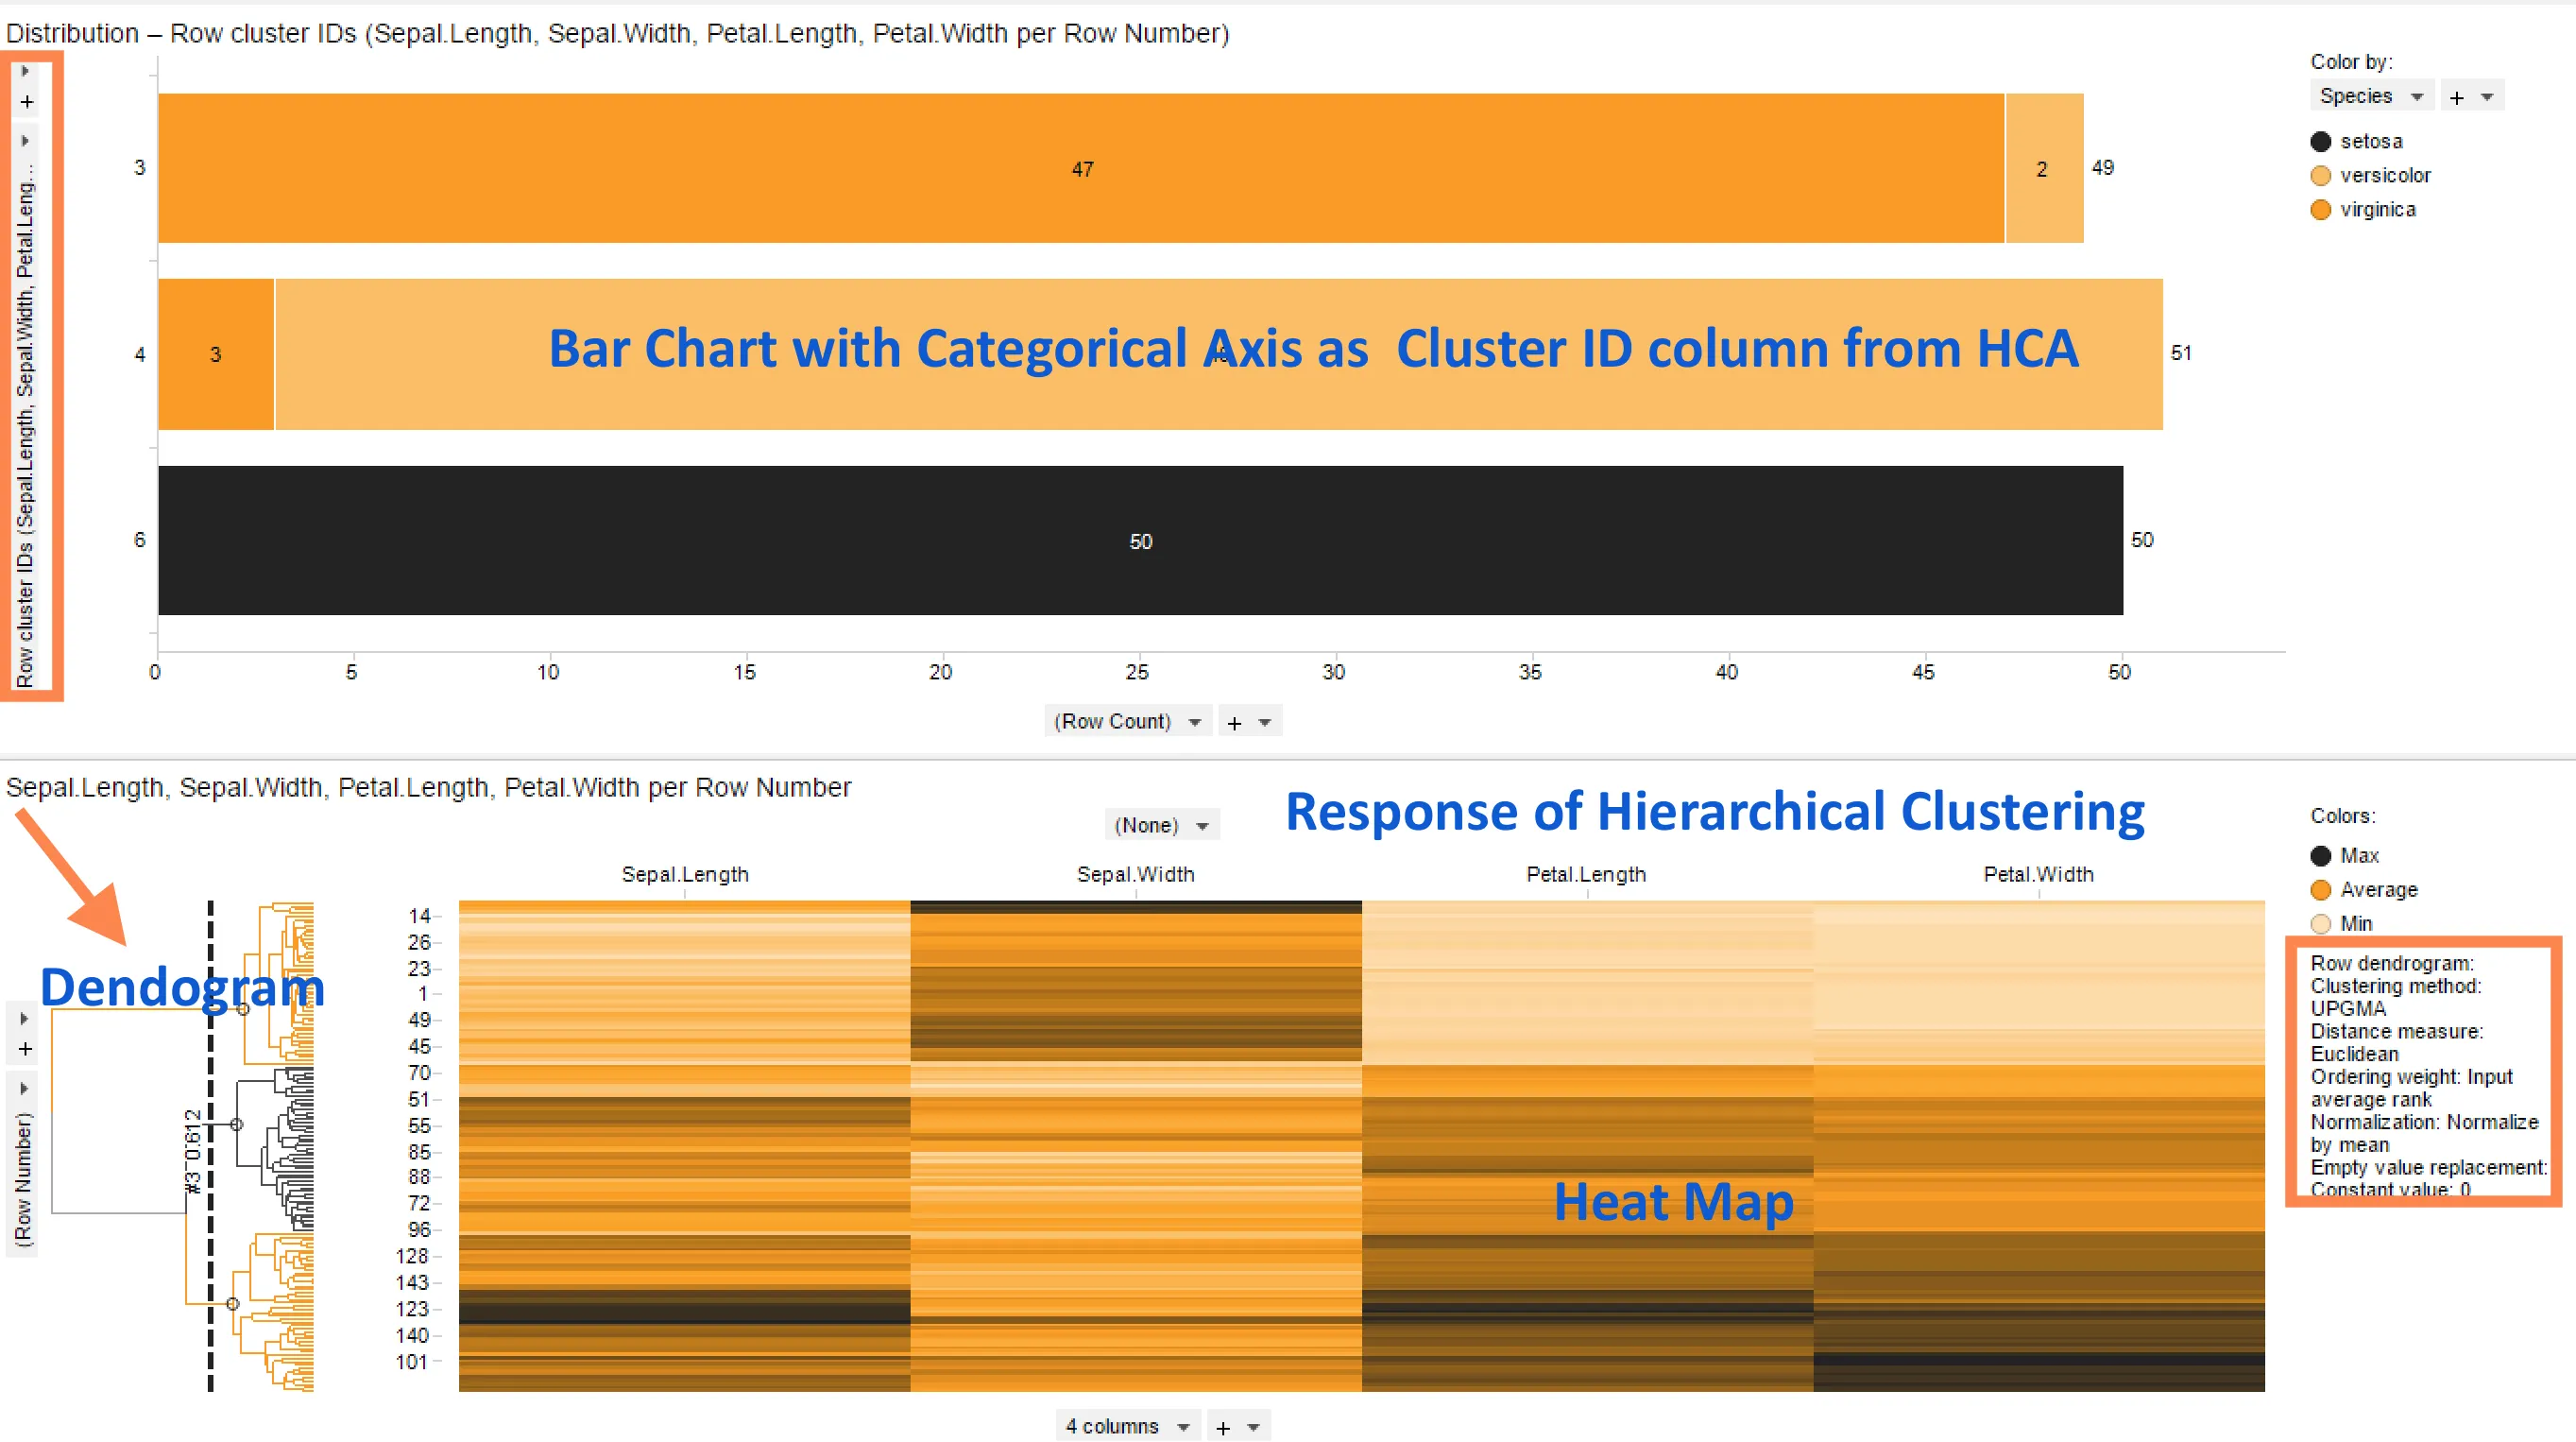Click cluster 4 category label
The width and height of the screenshot is (2576, 1442).
140,354
